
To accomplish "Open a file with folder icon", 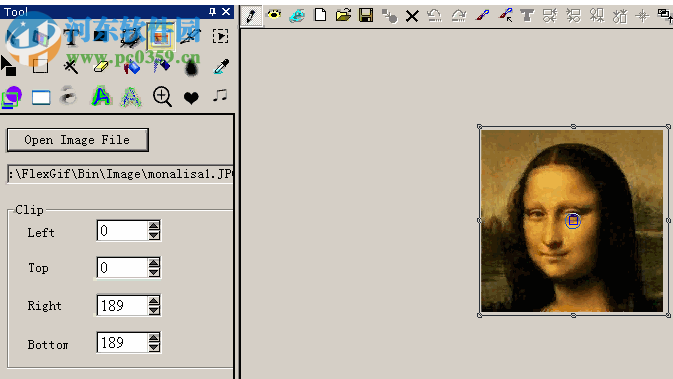I will tap(343, 15).
